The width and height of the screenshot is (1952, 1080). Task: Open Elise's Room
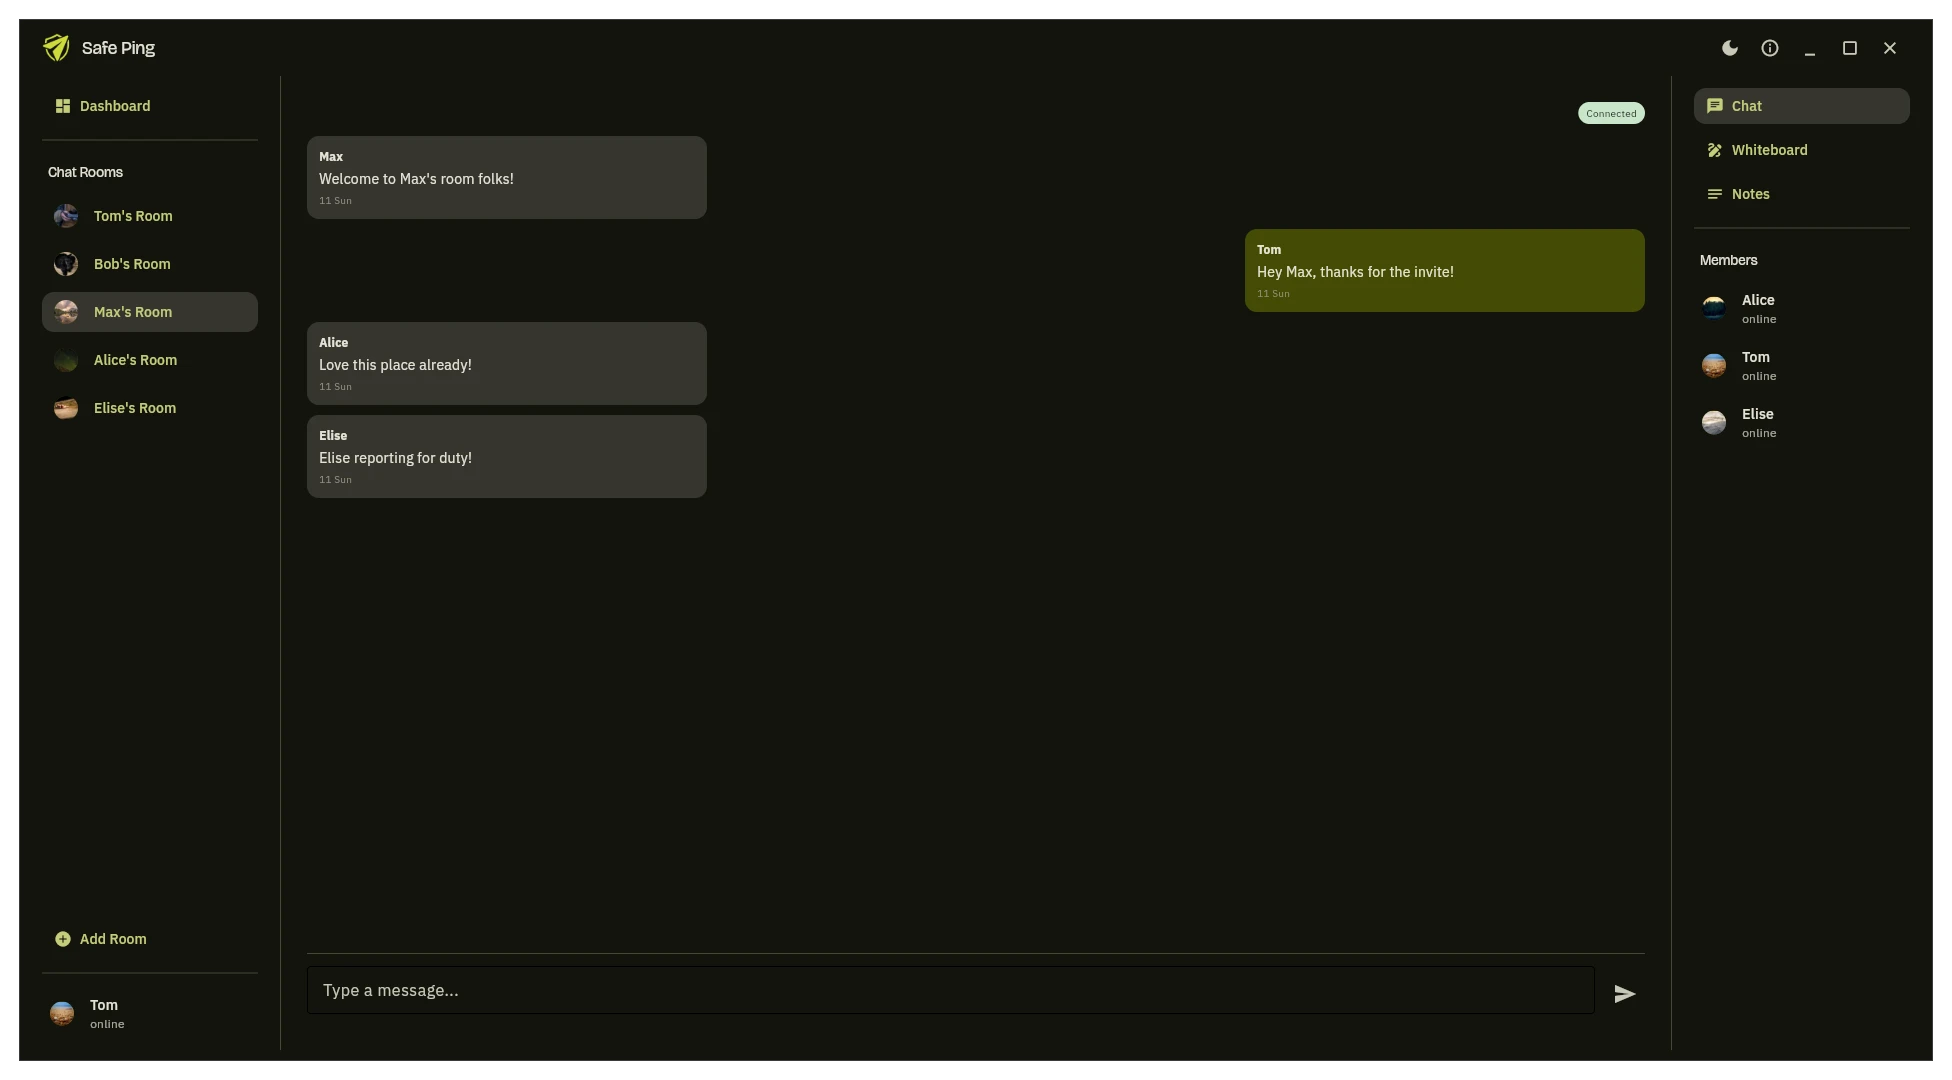150,408
